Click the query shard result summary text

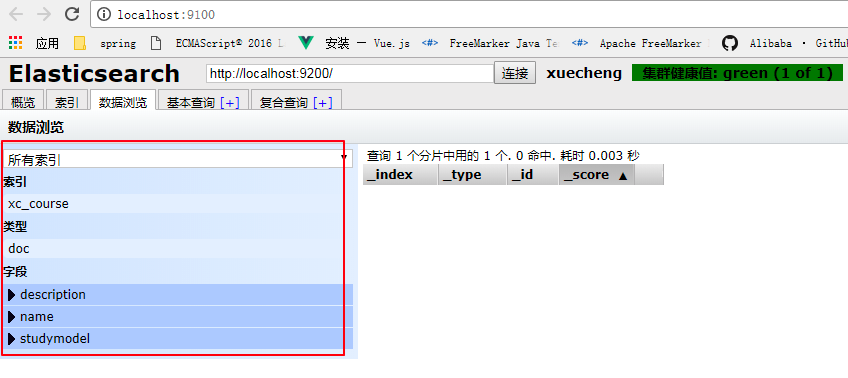click(x=503, y=156)
